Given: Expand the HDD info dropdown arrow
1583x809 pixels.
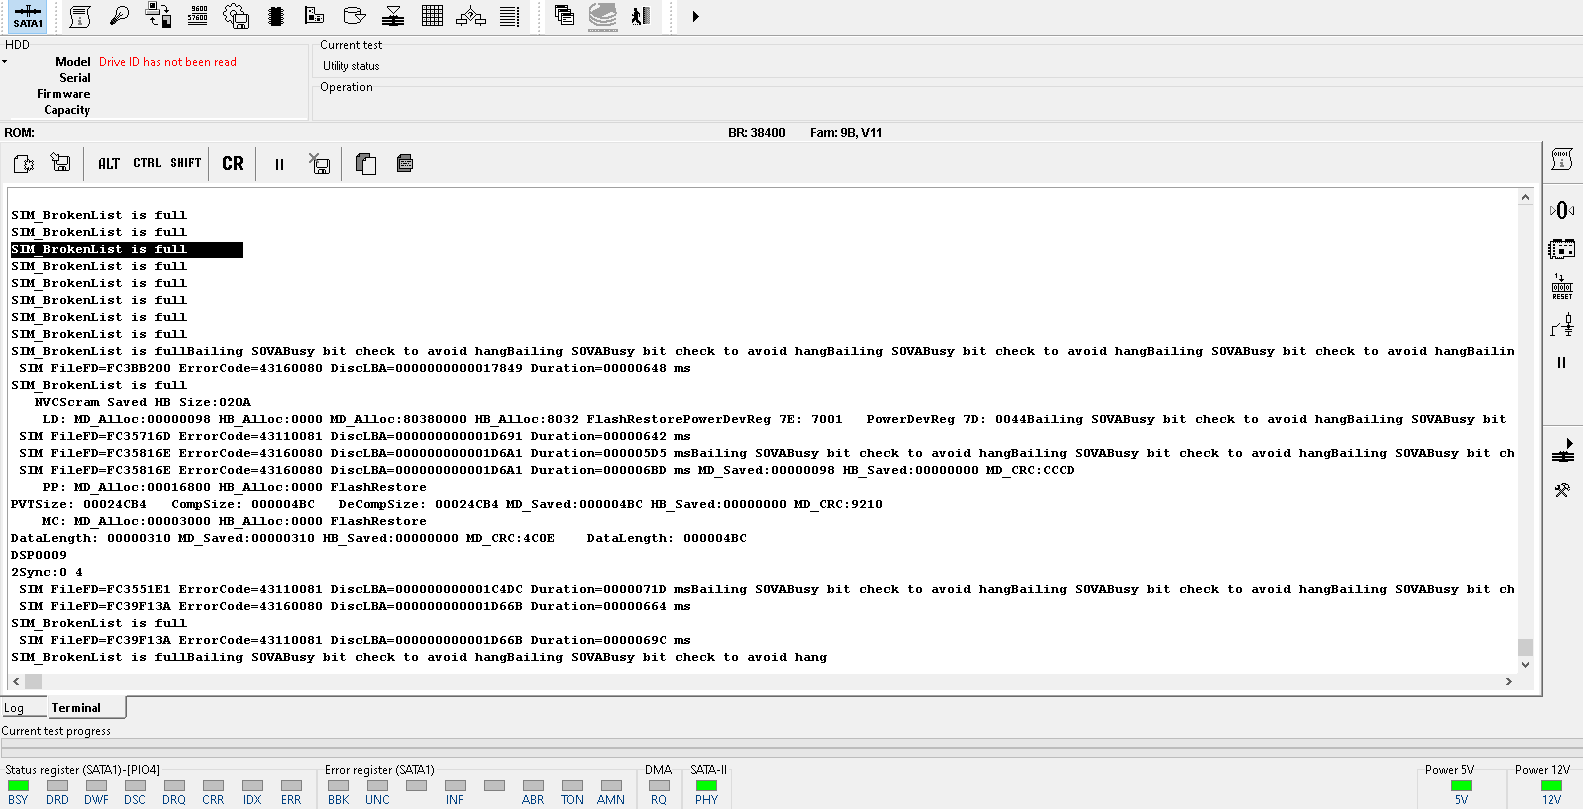Looking at the screenshot, I should 5,62.
